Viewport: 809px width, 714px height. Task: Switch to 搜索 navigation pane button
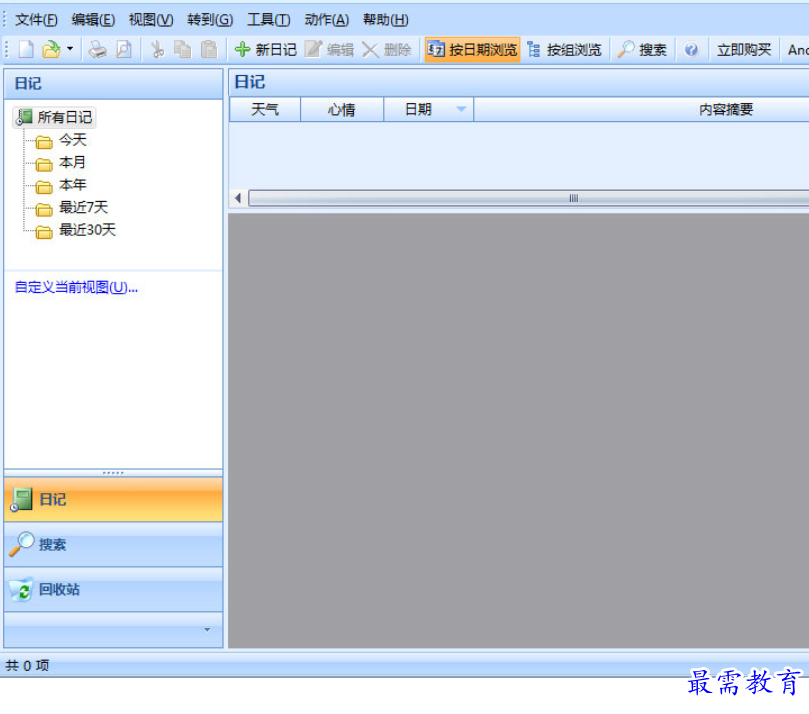[114, 544]
